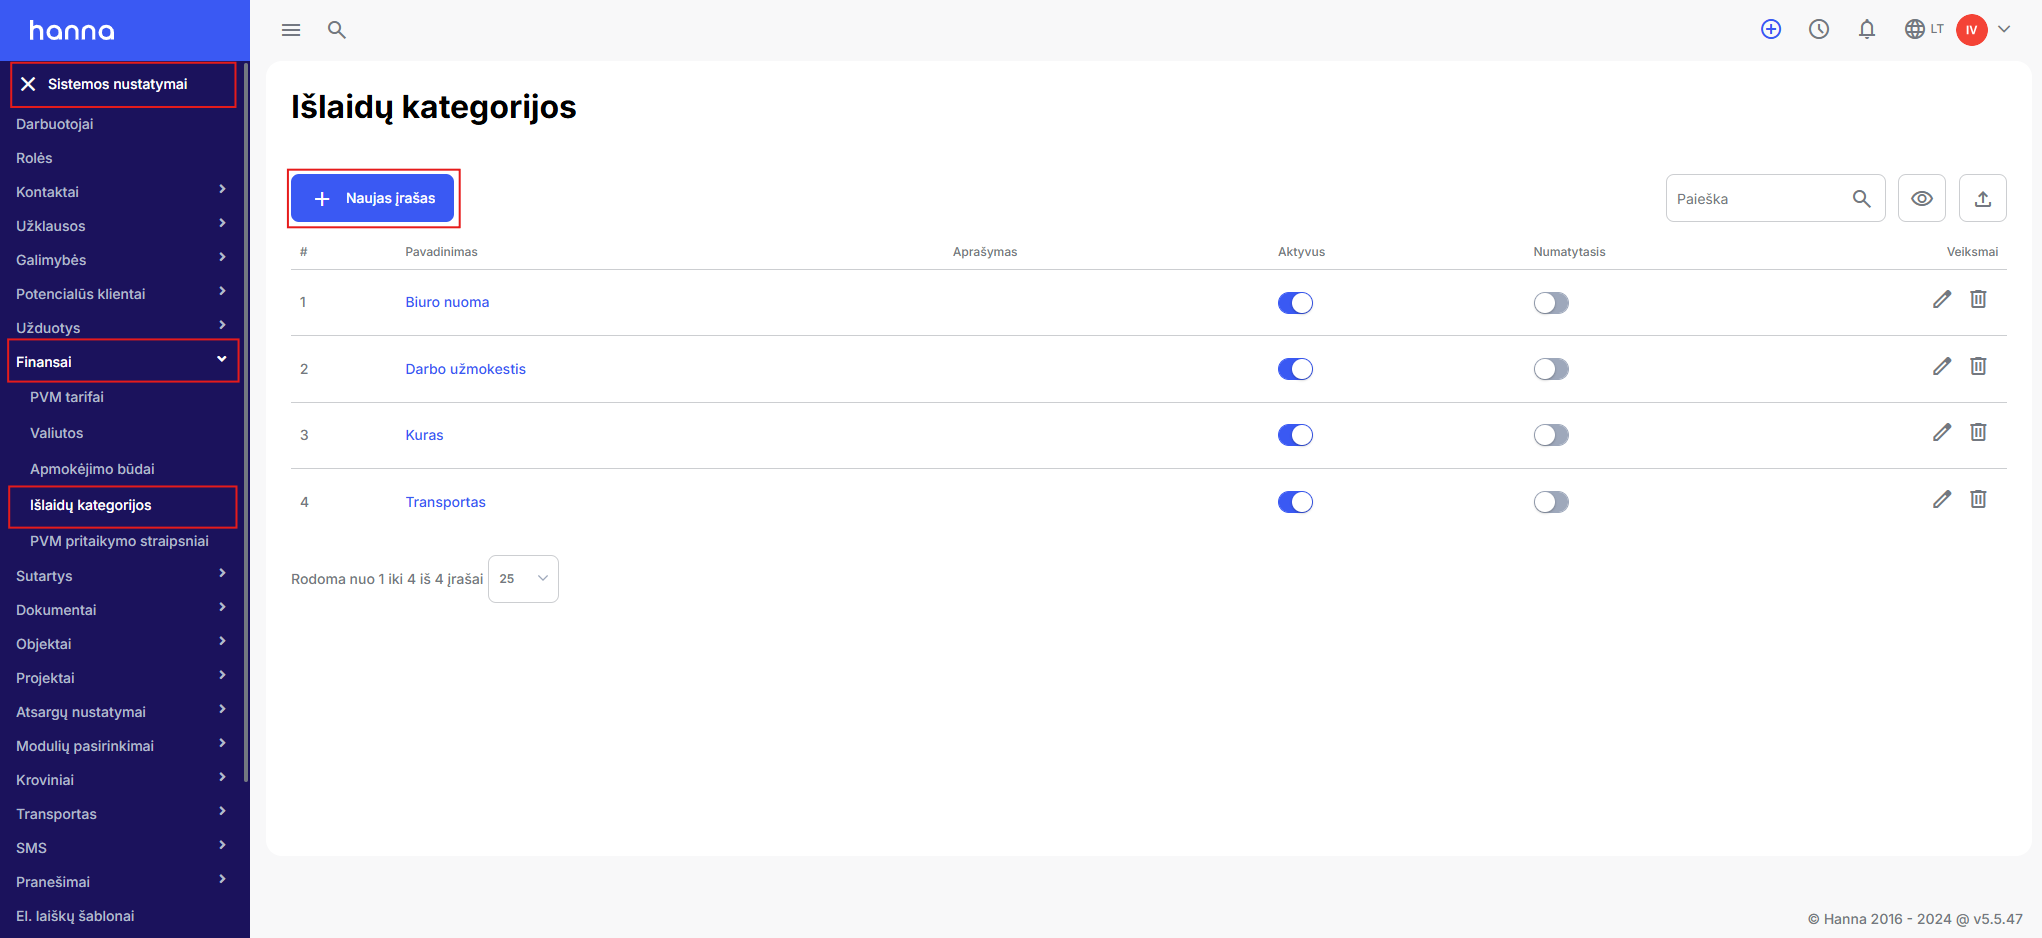Click the blue plus quick-add icon
The height and width of the screenshot is (938, 2042).
1771,29
